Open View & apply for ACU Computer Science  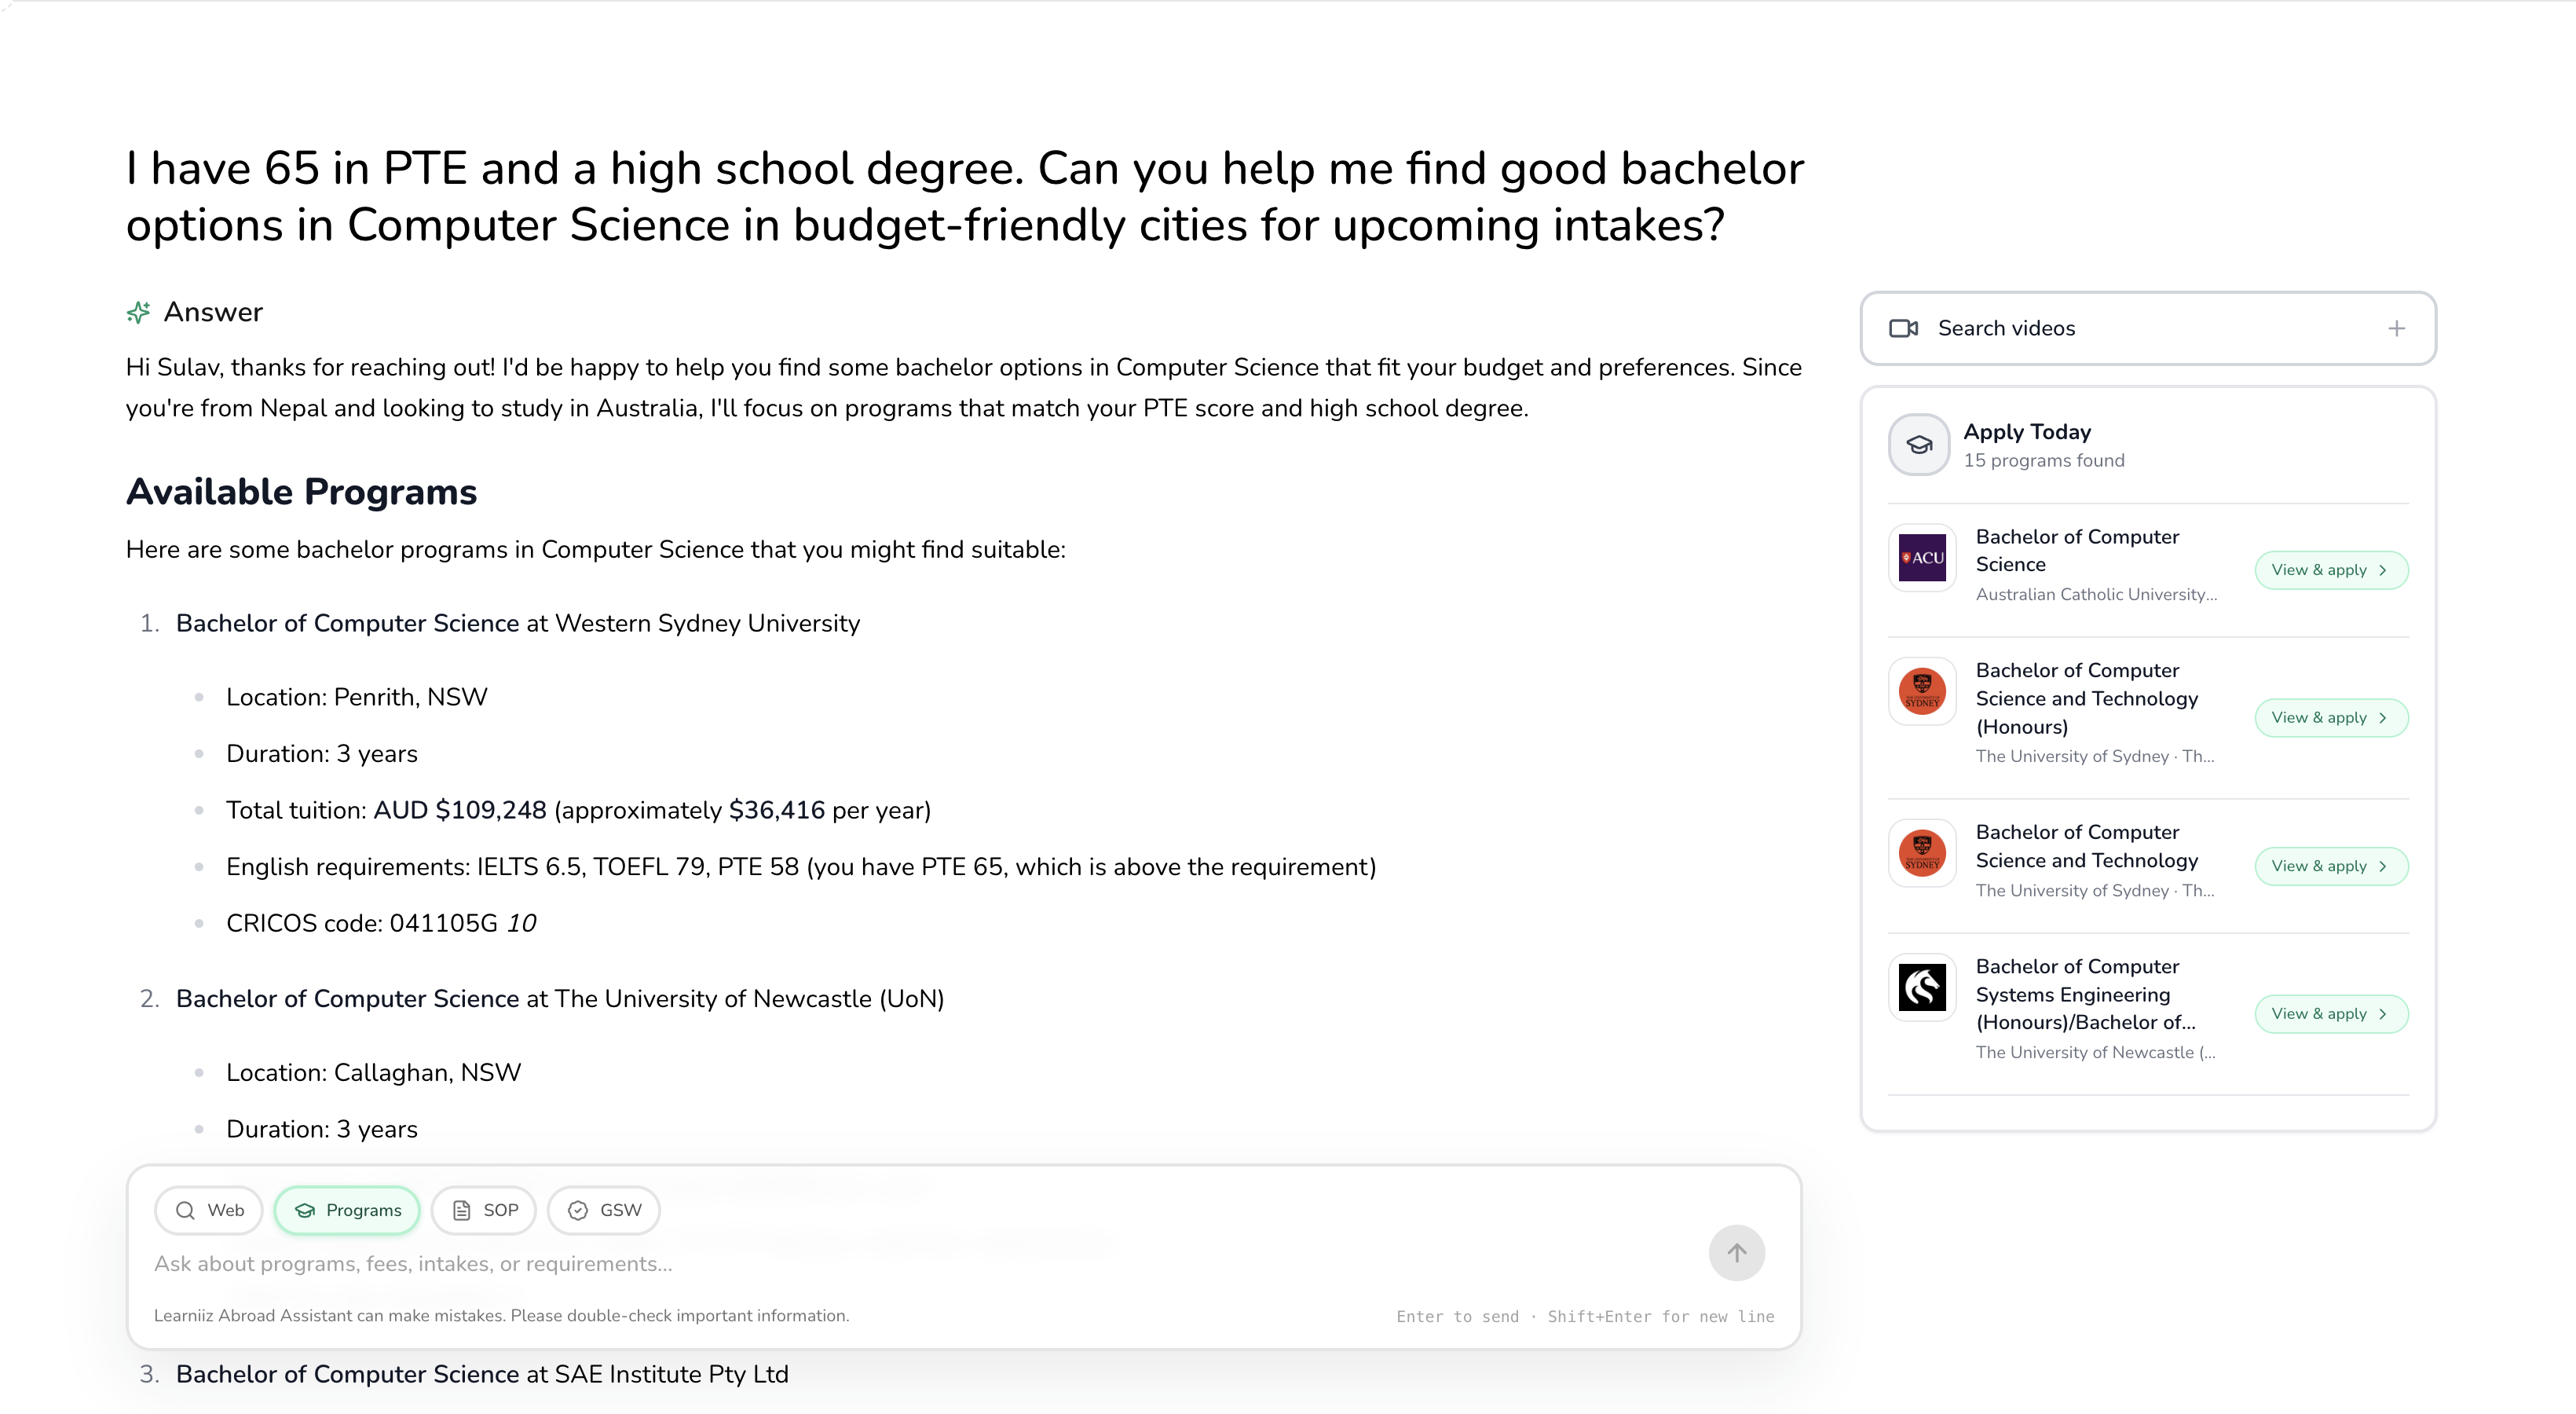click(2330, 571)
